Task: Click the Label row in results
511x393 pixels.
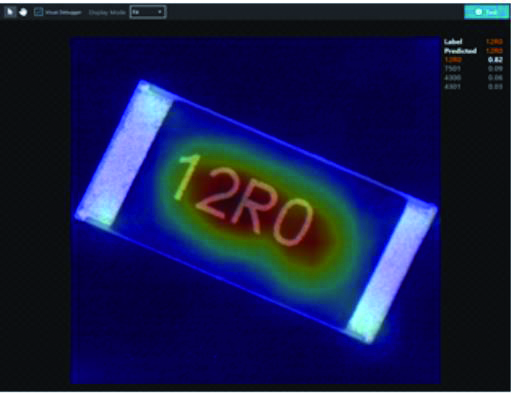Action: coord(473,42)
